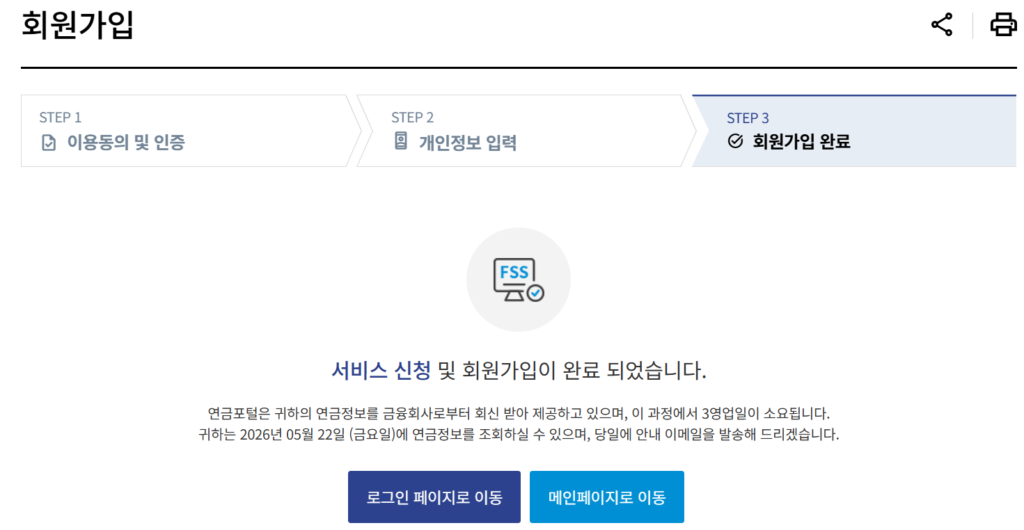The width and height of the screenshot is (1024, 530).
Task: Click the 회원가입 page heading
Action: [x=78, y=25]
